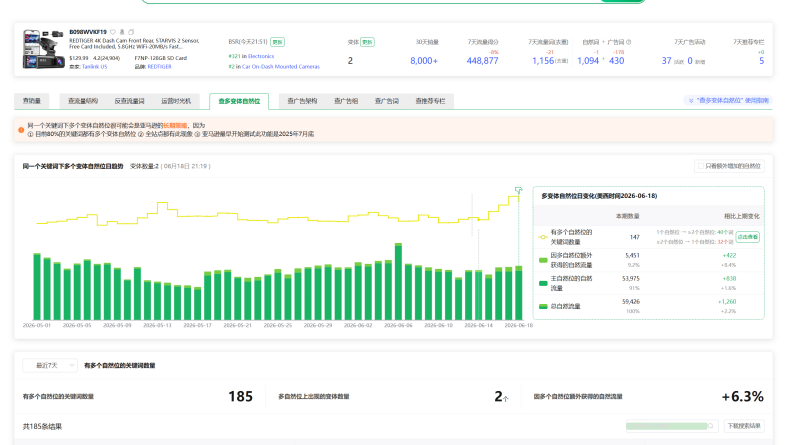Click the 变体数量:2 label above chart
The image size is (790, 445).
(x=144, y=166)
